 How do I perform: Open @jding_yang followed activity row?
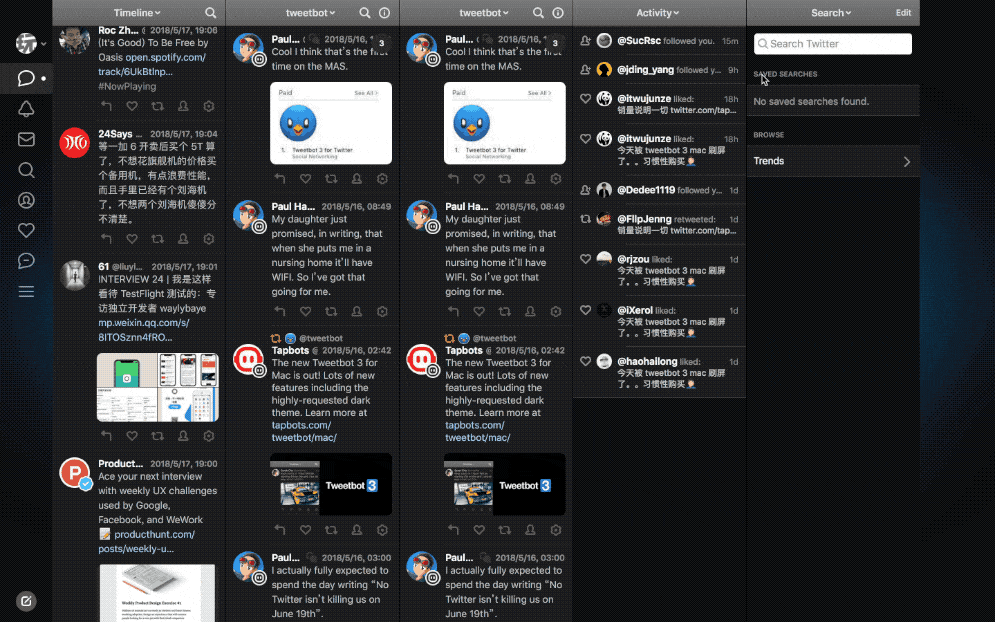click(659, 70)
